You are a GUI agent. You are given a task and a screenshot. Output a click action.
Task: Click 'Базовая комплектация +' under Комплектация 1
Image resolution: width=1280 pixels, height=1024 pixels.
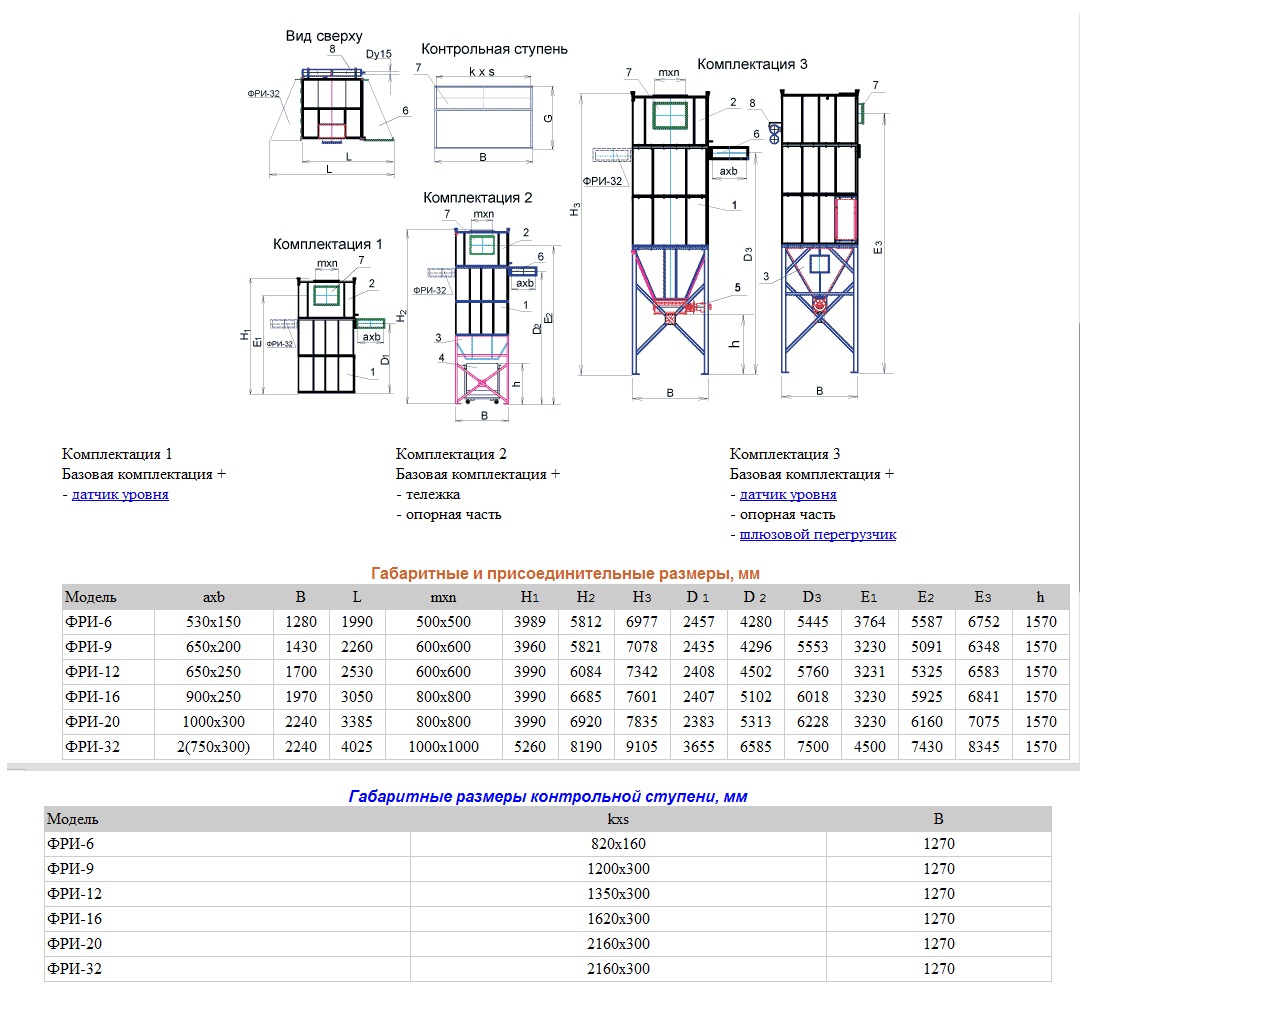(x=144, y=475)
